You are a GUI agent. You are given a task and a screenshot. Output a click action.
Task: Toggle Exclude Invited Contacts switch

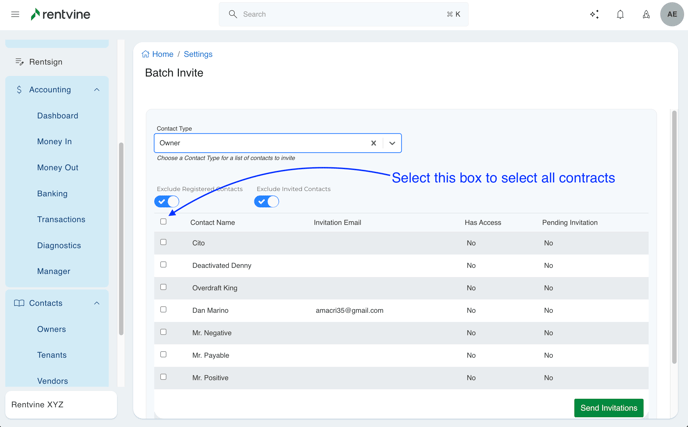coord(267,201)
